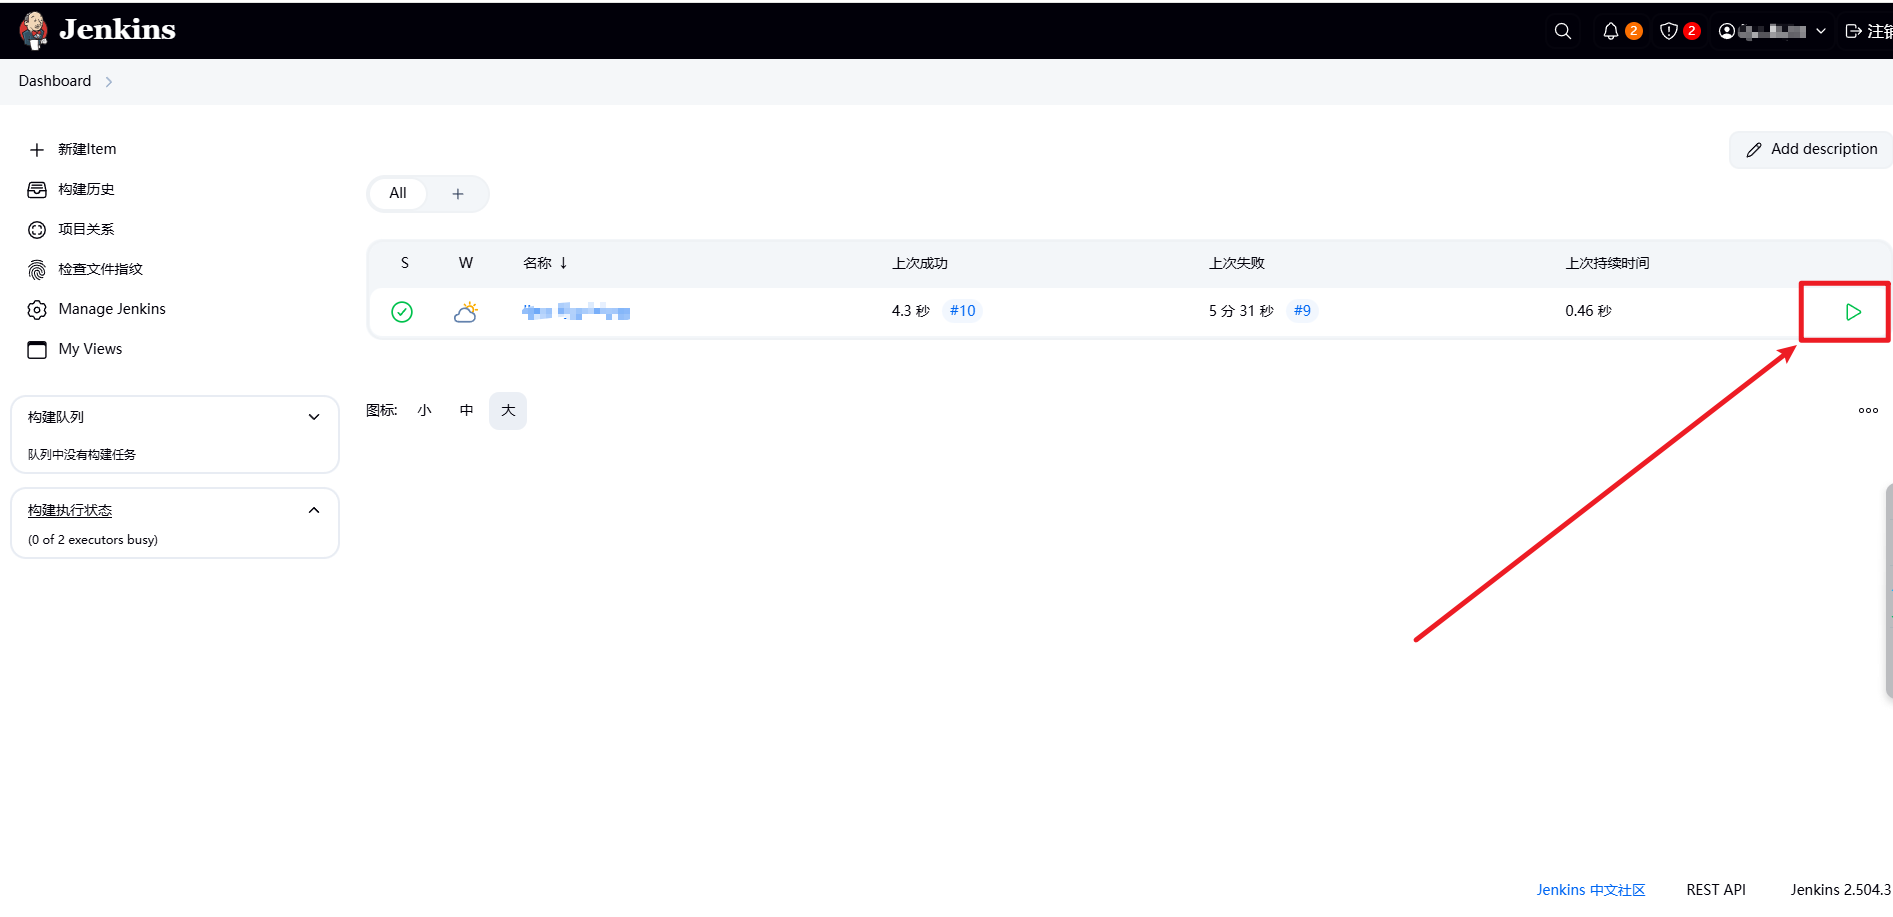1893x917 pixels.
Task: Set icon size to 中
Action: (x=466, y=411)
